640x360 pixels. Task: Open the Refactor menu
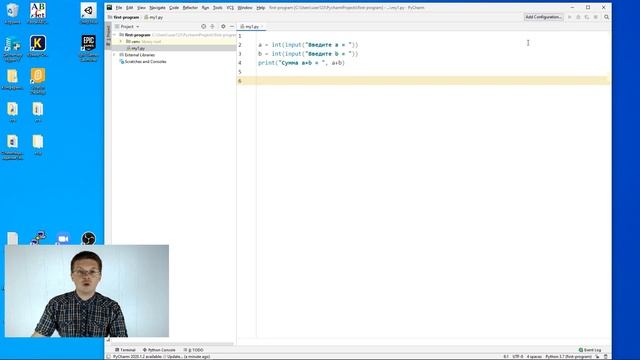click(x=190, y=8)
